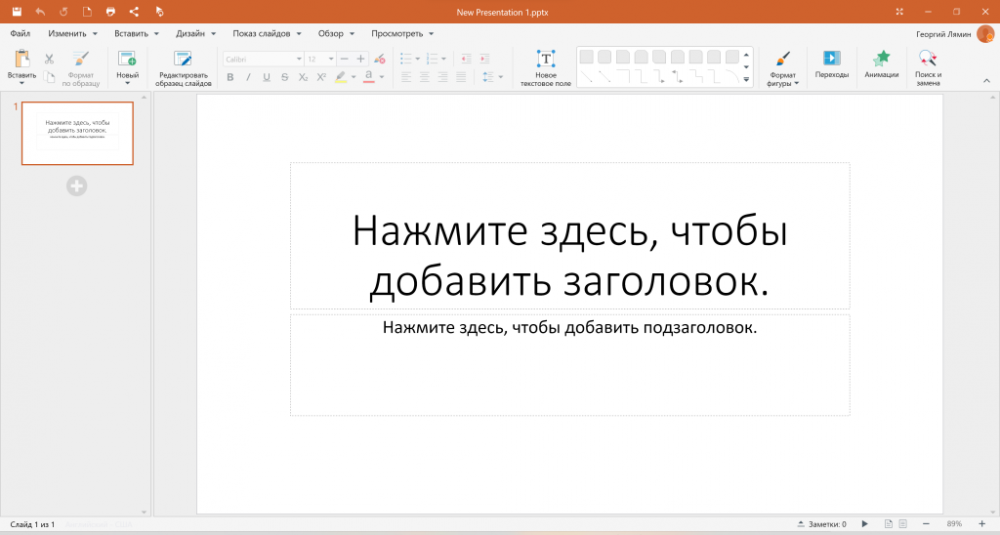Click the Заметки: 0 notes button
The height and width of the screenshot is (535, 1000).
821,524
